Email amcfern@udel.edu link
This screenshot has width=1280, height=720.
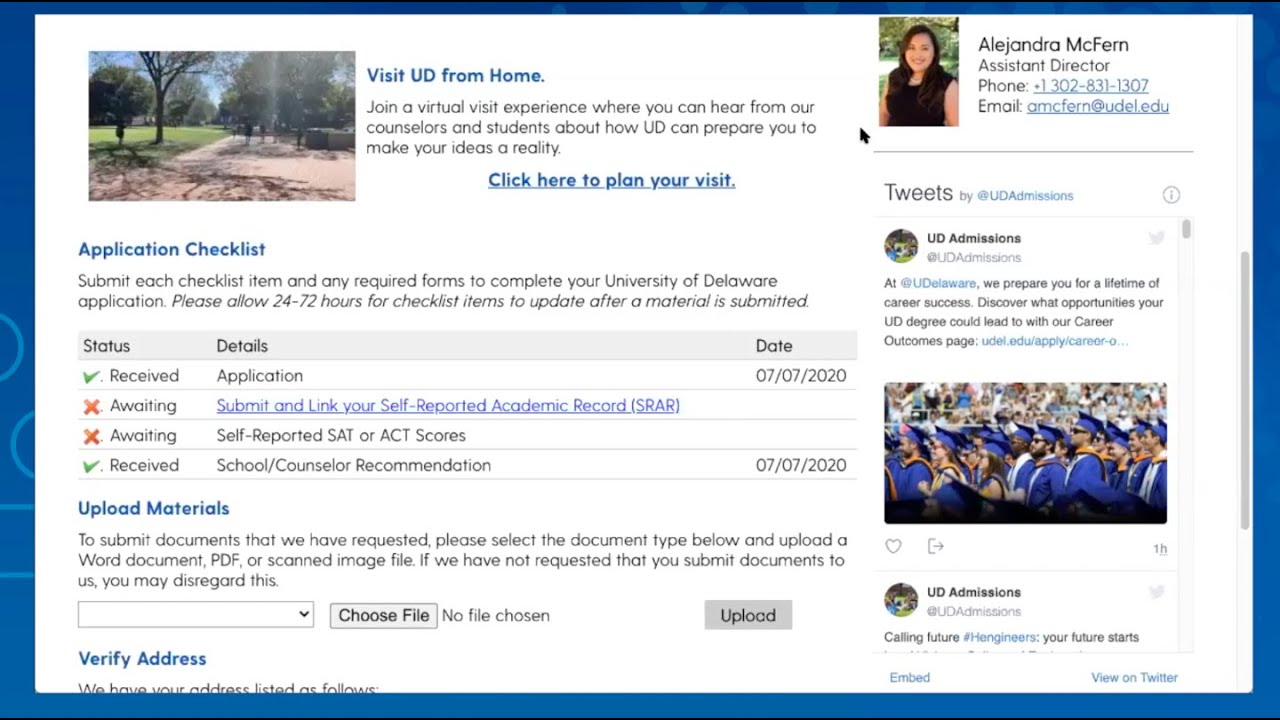pyautogui.click(x=1098, y=106)
